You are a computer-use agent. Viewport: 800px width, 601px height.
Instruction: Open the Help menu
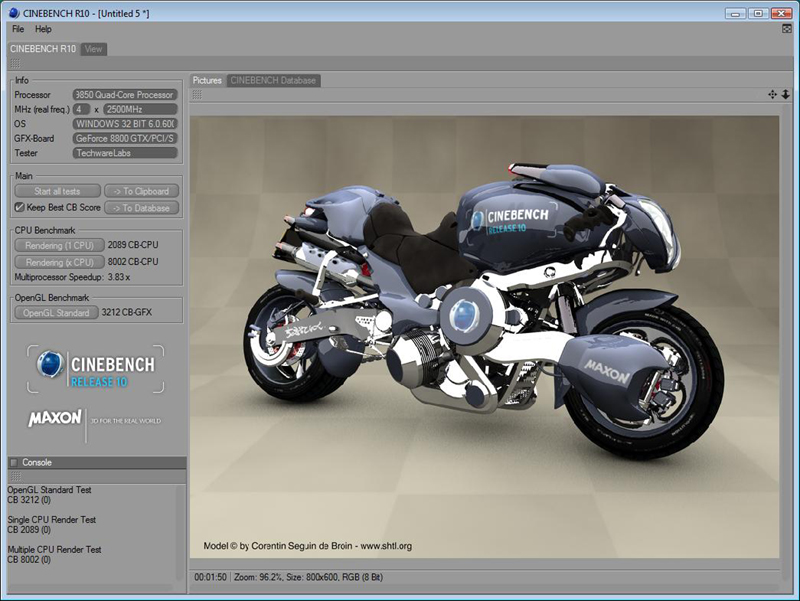coord(43,29)
